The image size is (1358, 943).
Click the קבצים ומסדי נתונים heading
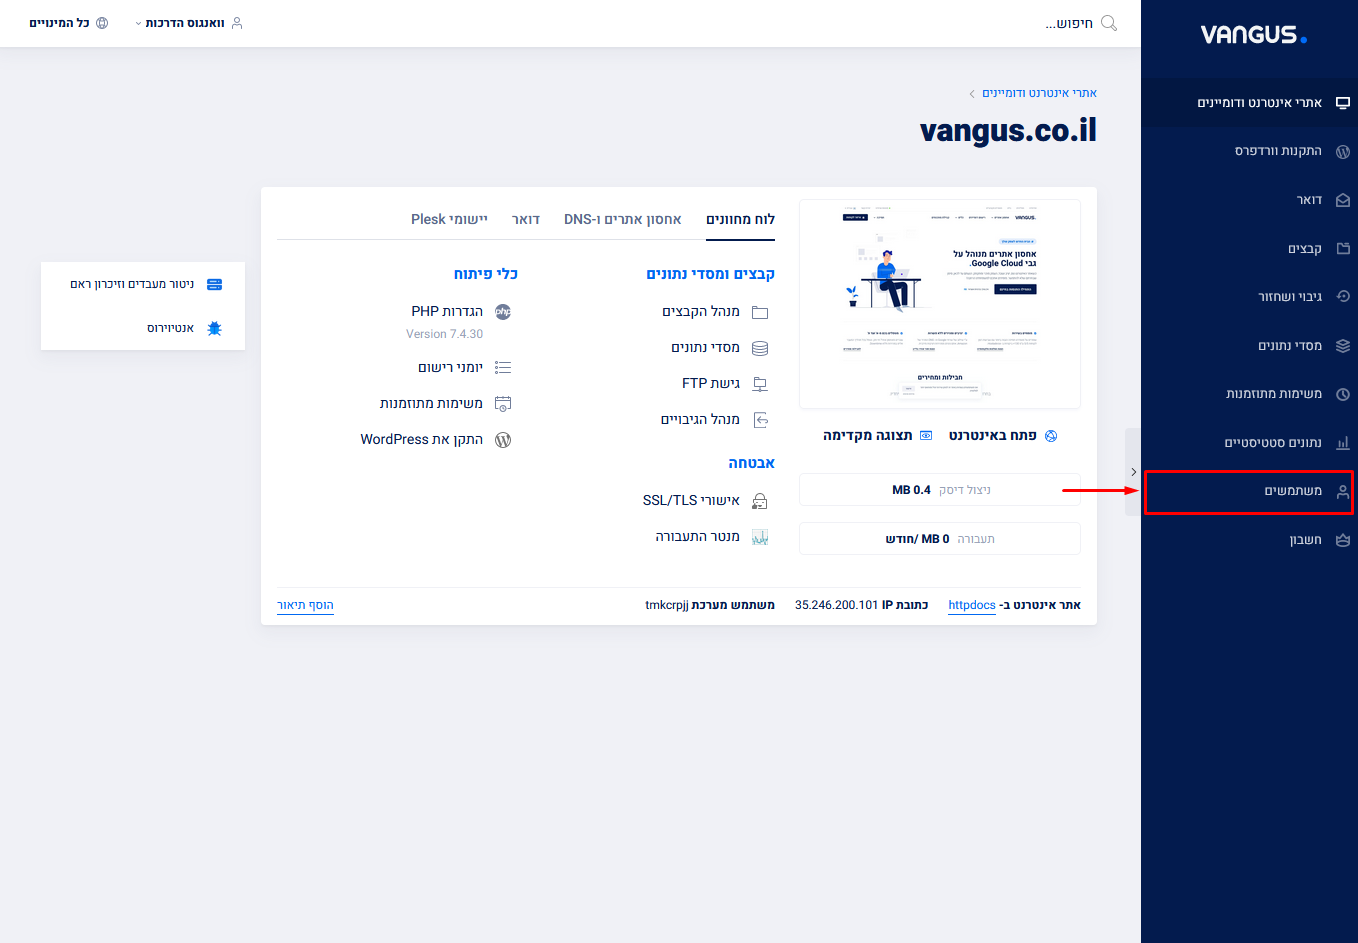pos(711,274)
